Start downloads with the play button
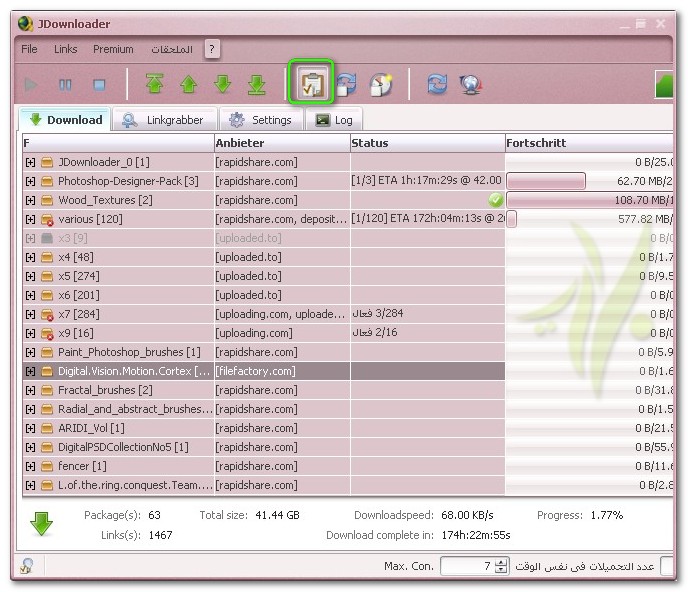Screen dimensions: 688x592 31,84
